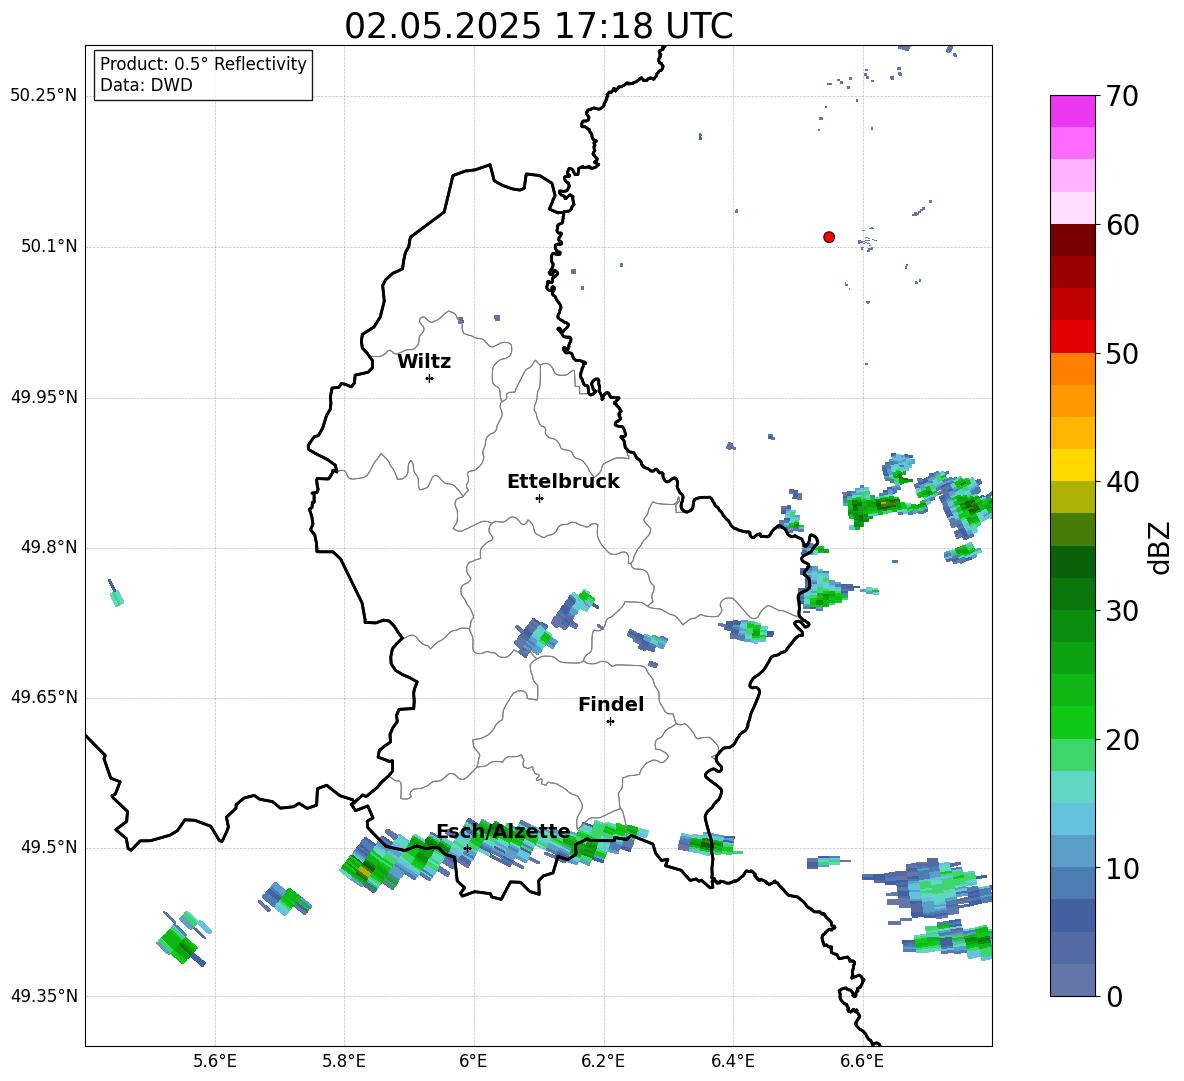Screen dimensions: 1184x1081
Task: Click the small echo at far left near 49.75°N
Action: point(116,593)
